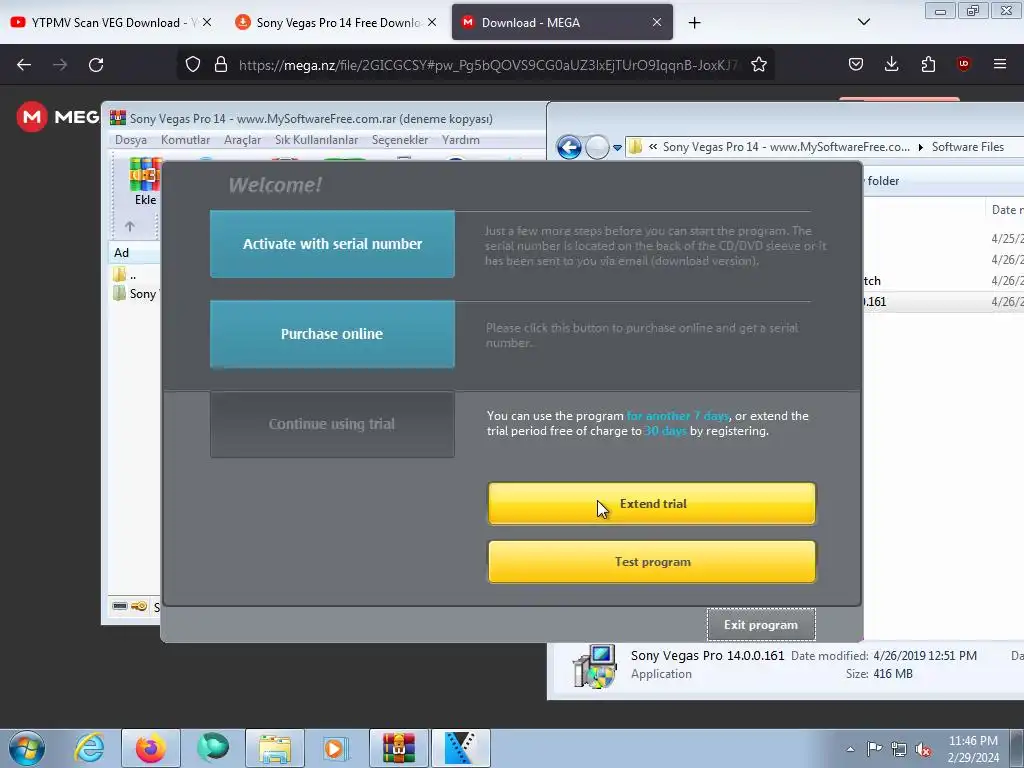Screen dimensions: 1024x768
Task: Click the Ekle icon in WinRAR toolbar
Action: [145, 182]
